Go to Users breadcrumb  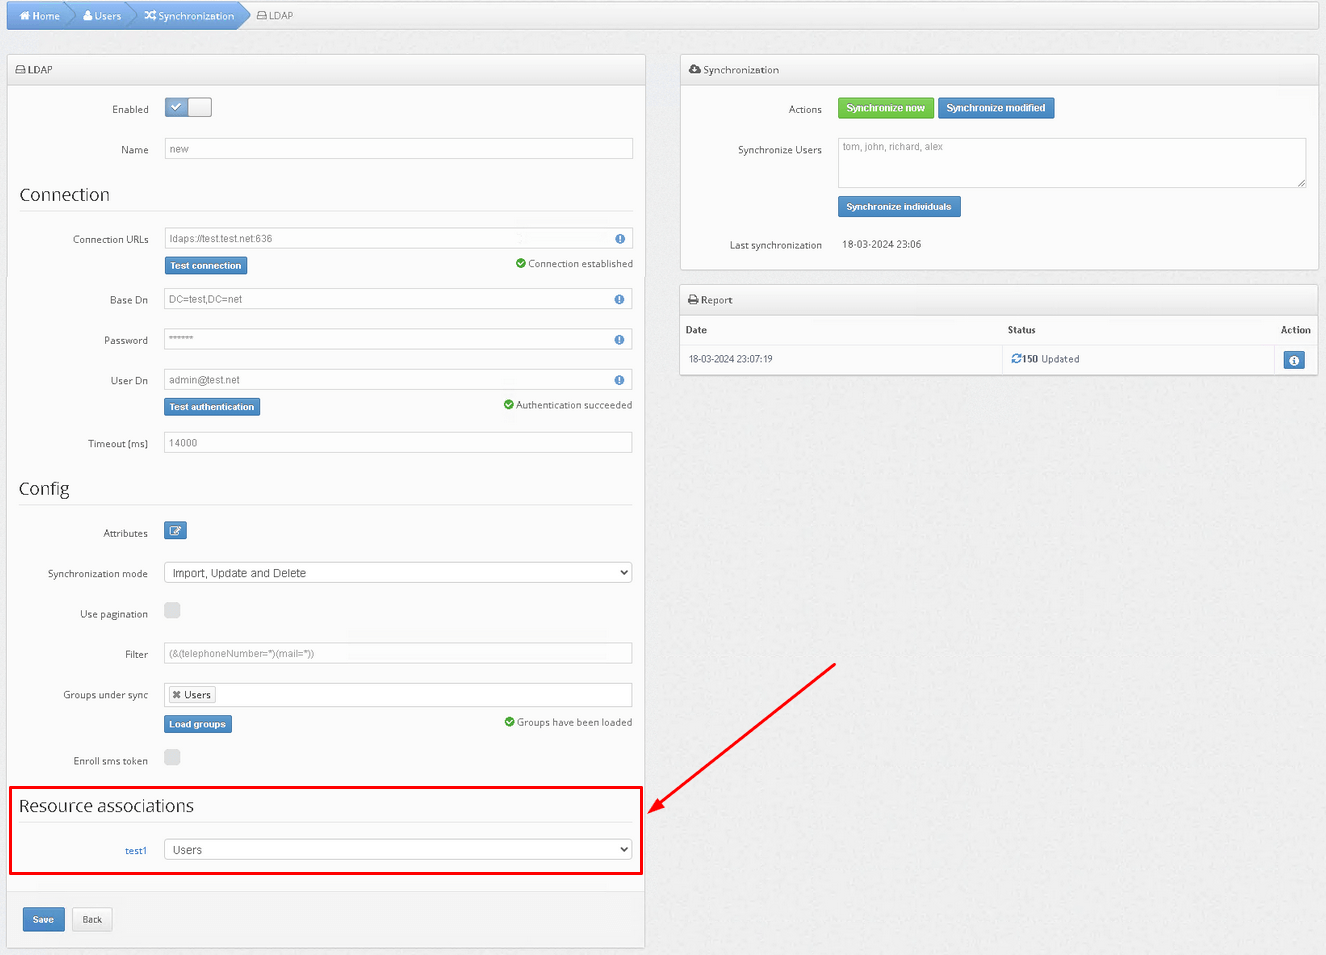pyautogui.click(x=102, y=16)
